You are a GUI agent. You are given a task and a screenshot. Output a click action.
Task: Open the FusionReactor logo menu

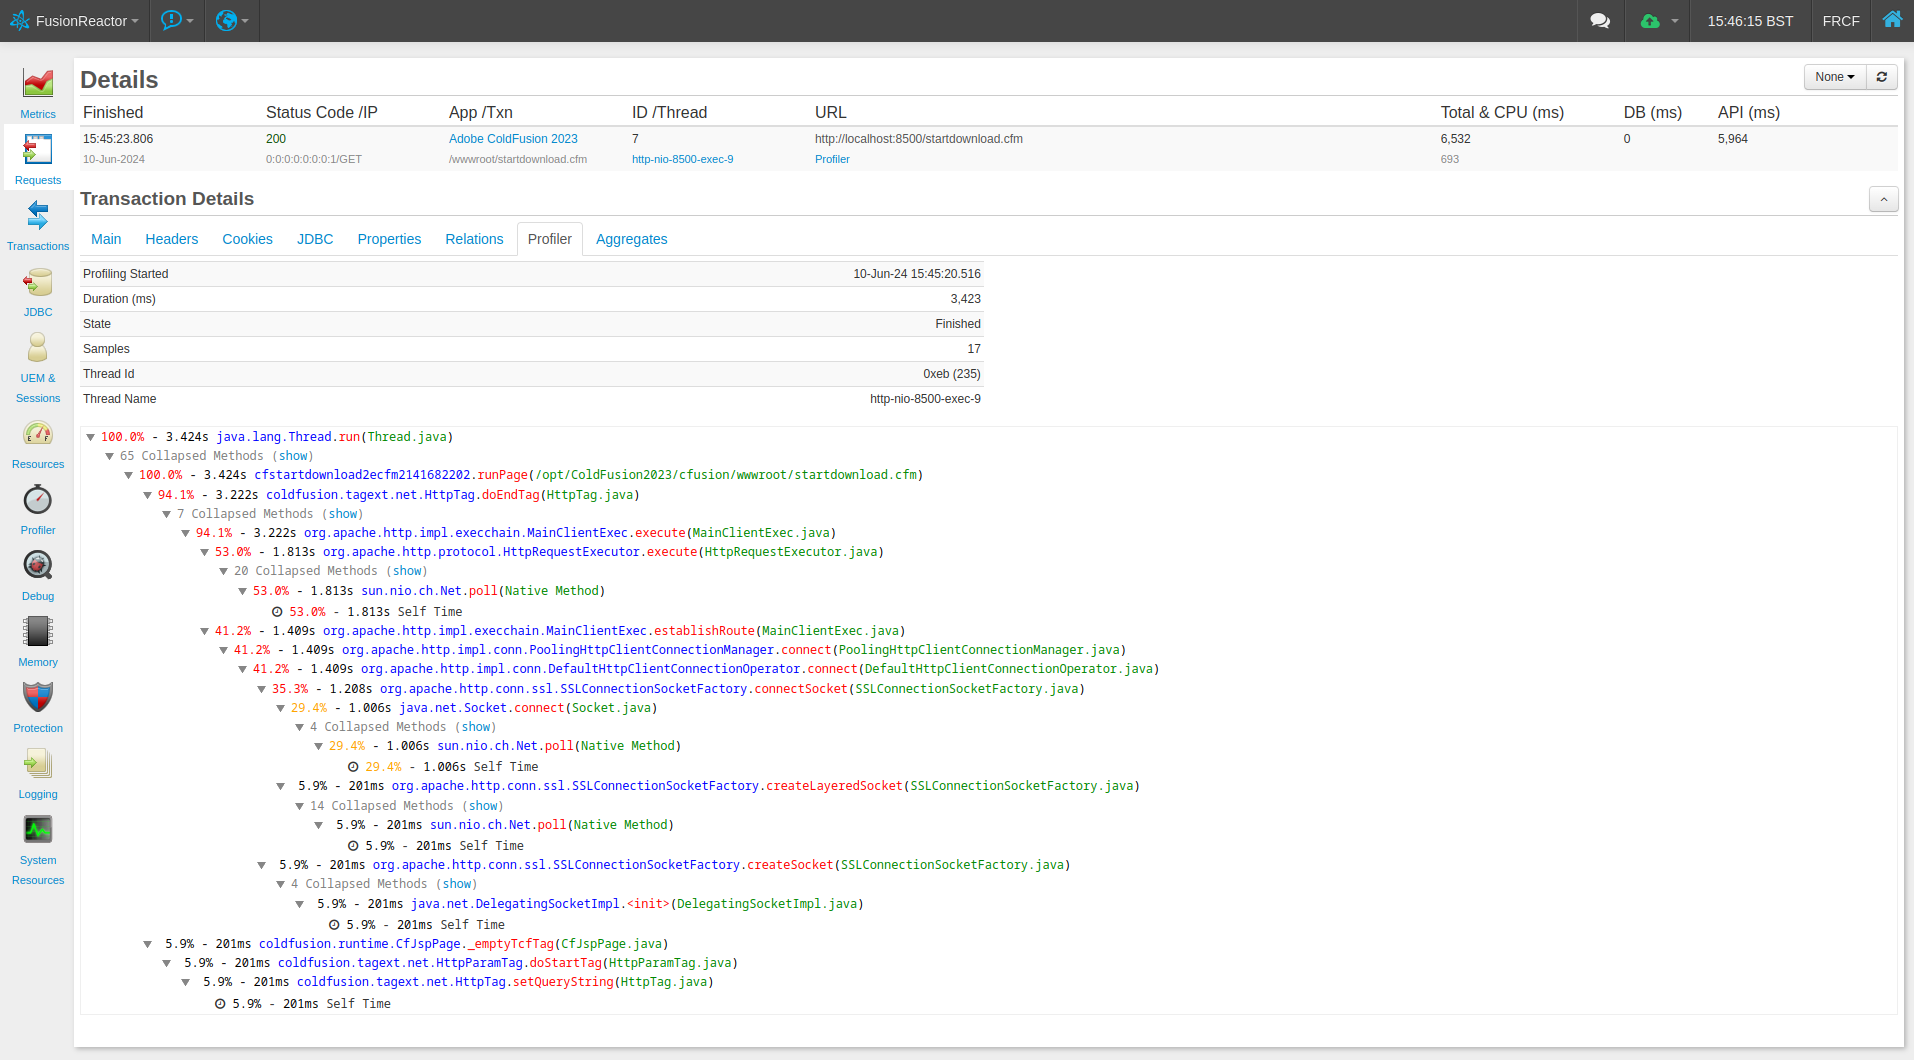coord(74,21)
